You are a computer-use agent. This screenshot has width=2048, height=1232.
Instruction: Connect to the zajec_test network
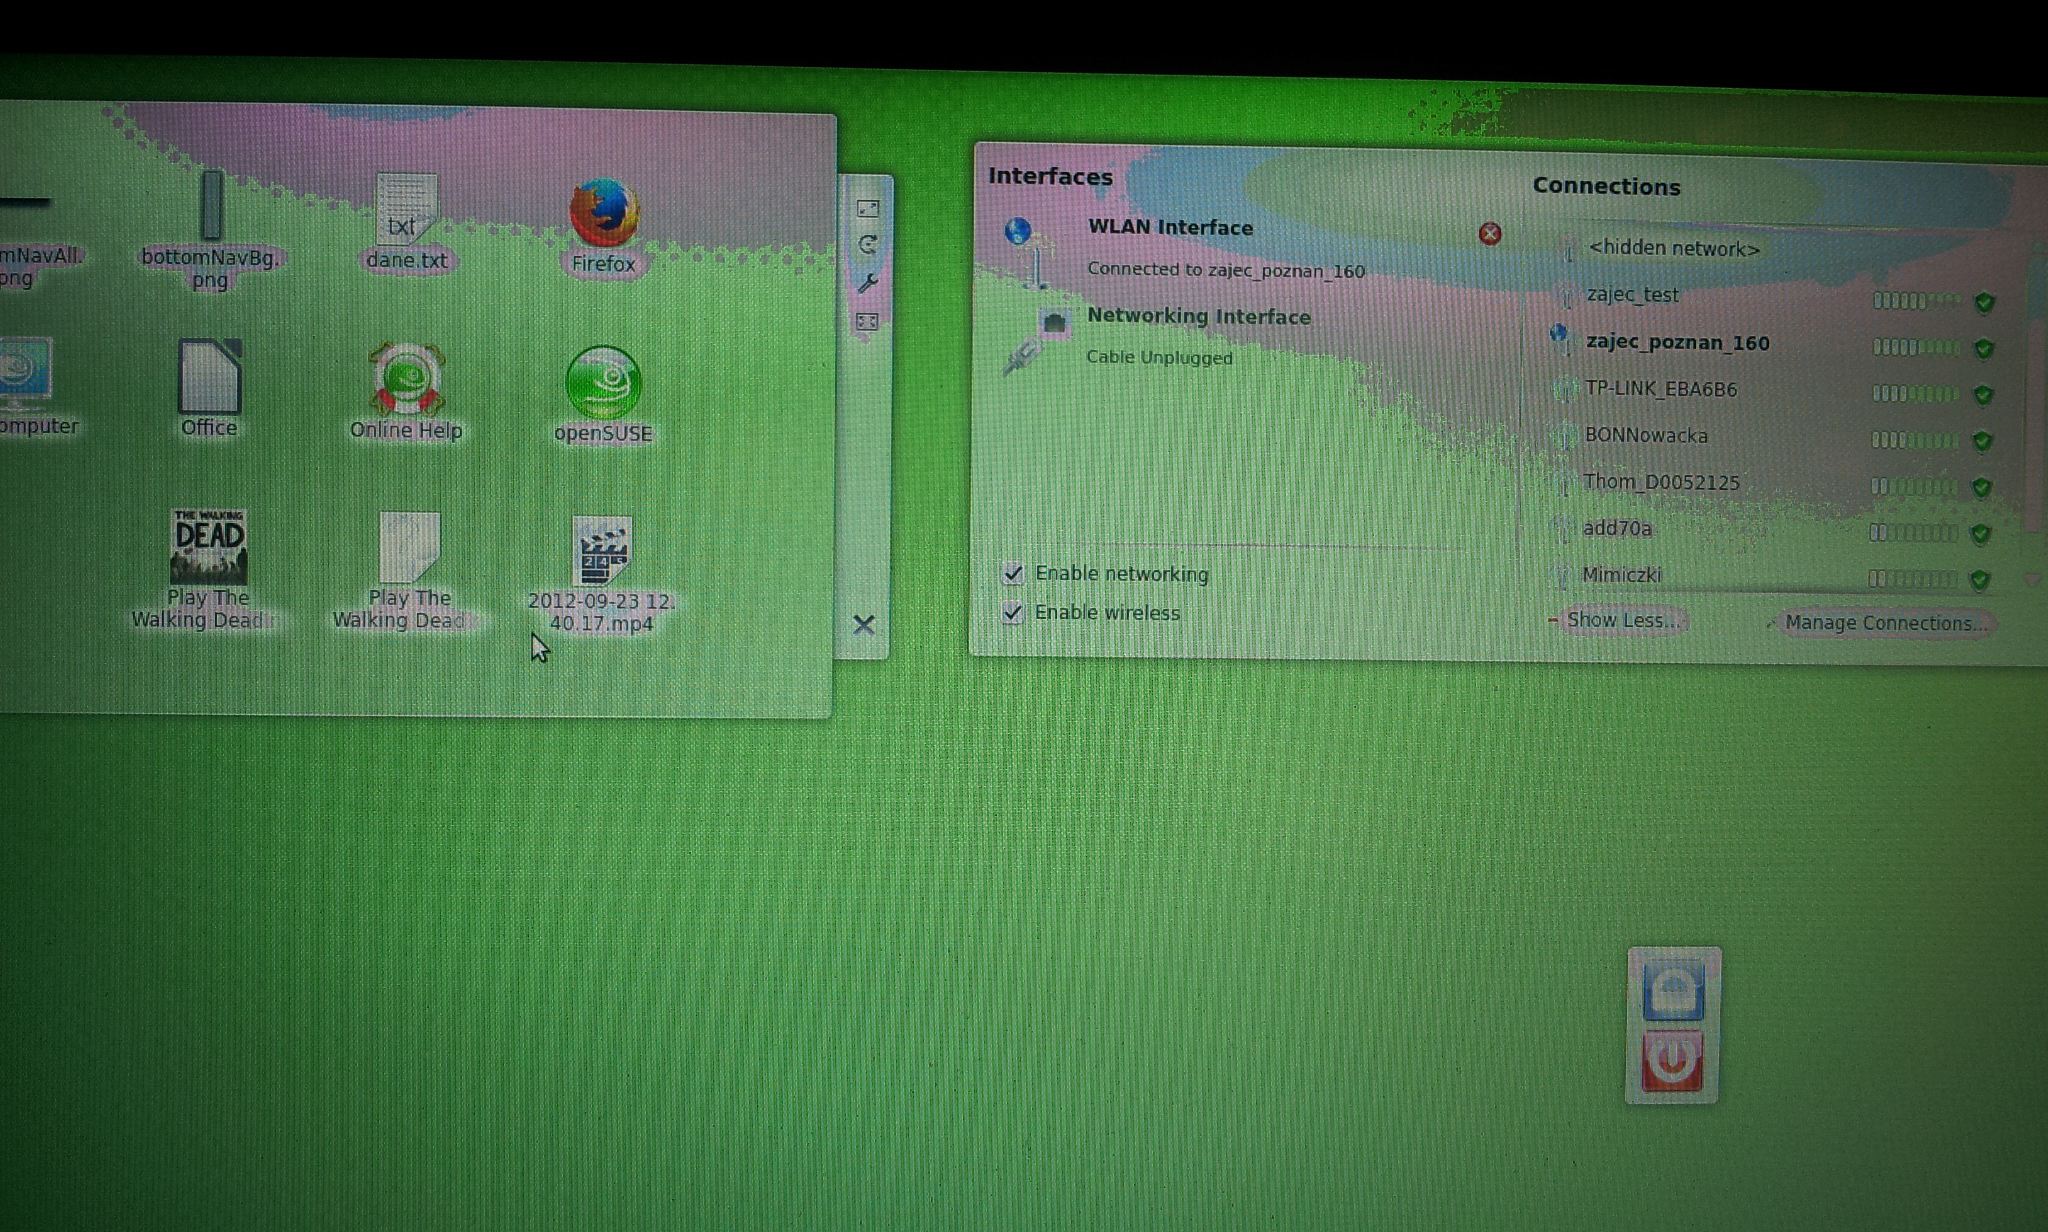point(1632,295)
